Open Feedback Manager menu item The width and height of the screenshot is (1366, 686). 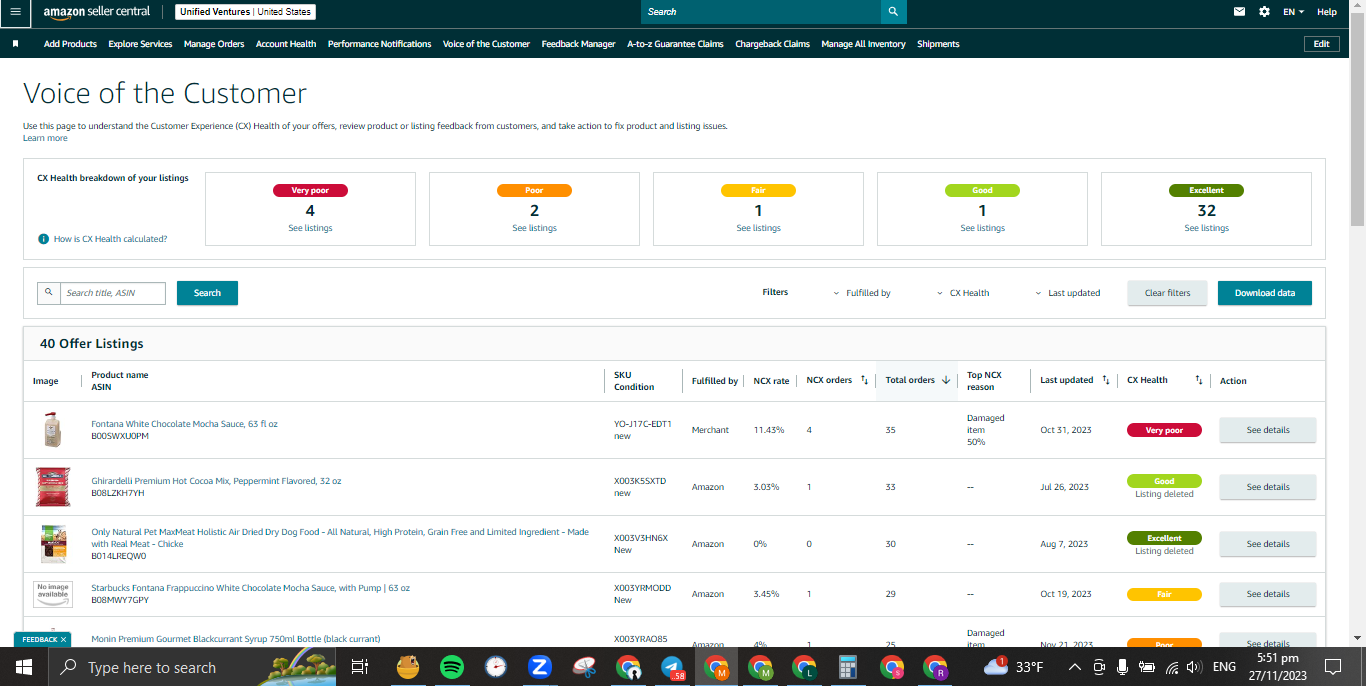click(x=578, y=44)
